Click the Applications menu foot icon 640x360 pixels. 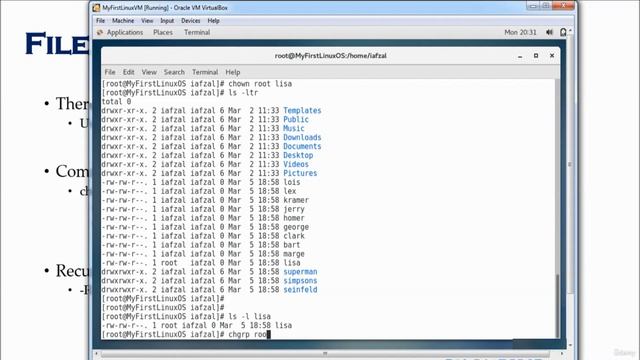tap(100, 32)
